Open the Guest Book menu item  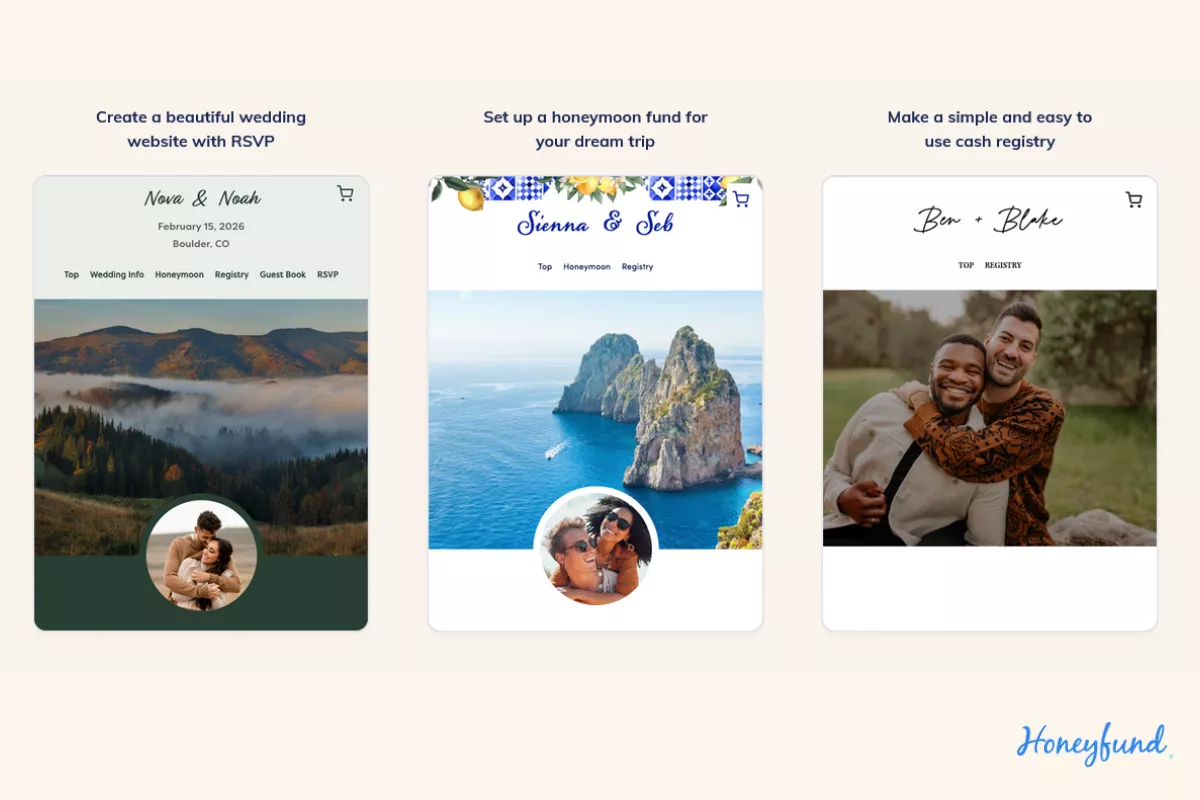(283, 275)
